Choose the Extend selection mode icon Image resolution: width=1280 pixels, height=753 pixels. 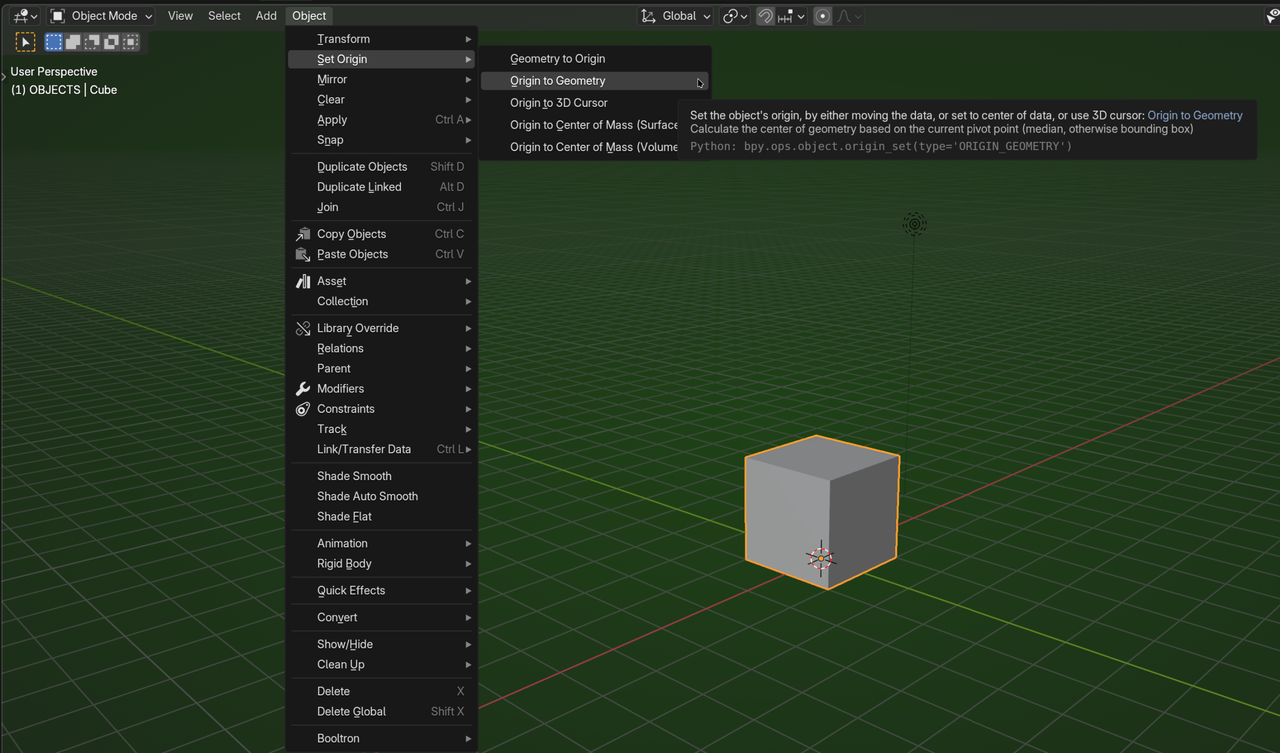[73, 42]
